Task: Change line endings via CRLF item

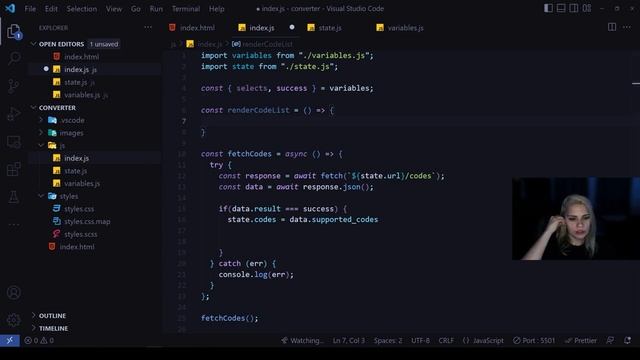Action: coord(446,340)
